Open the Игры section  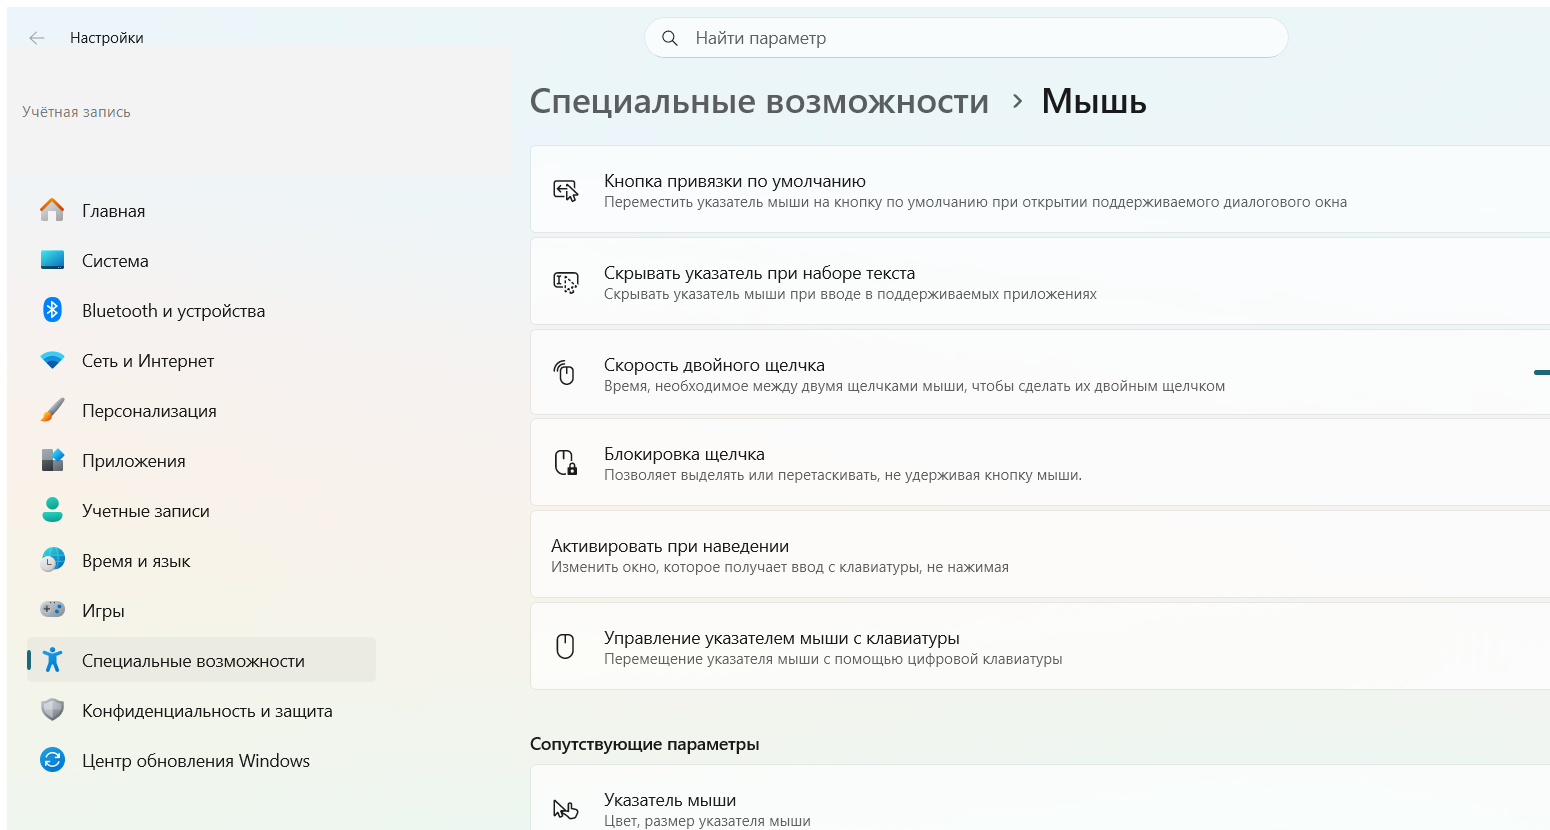point(202,610)
